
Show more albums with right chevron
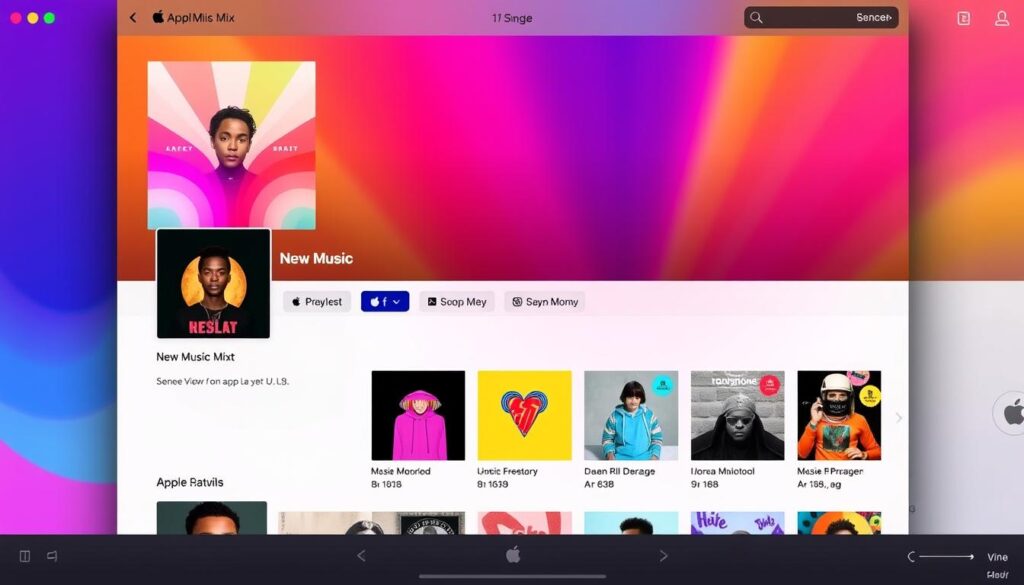point(899,418)
